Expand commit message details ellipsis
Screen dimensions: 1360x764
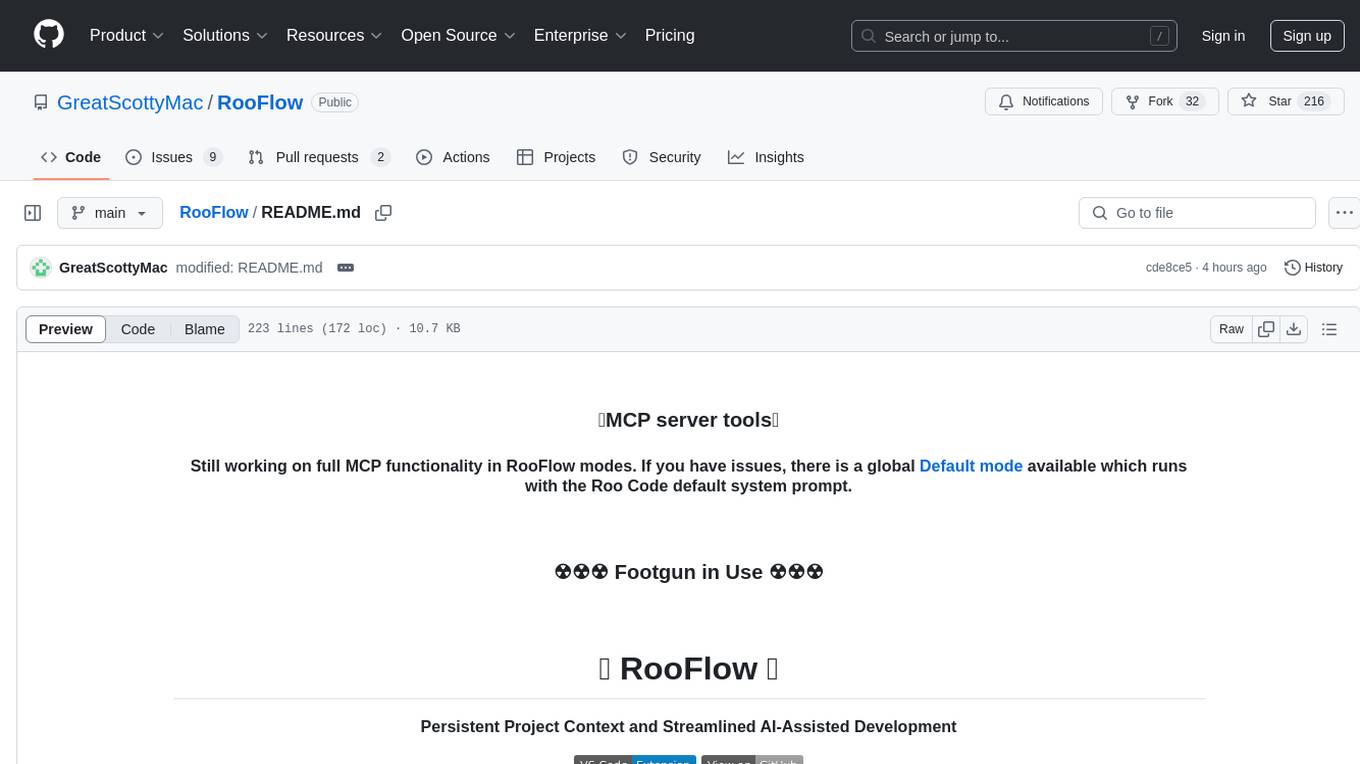tap(346, 267)
